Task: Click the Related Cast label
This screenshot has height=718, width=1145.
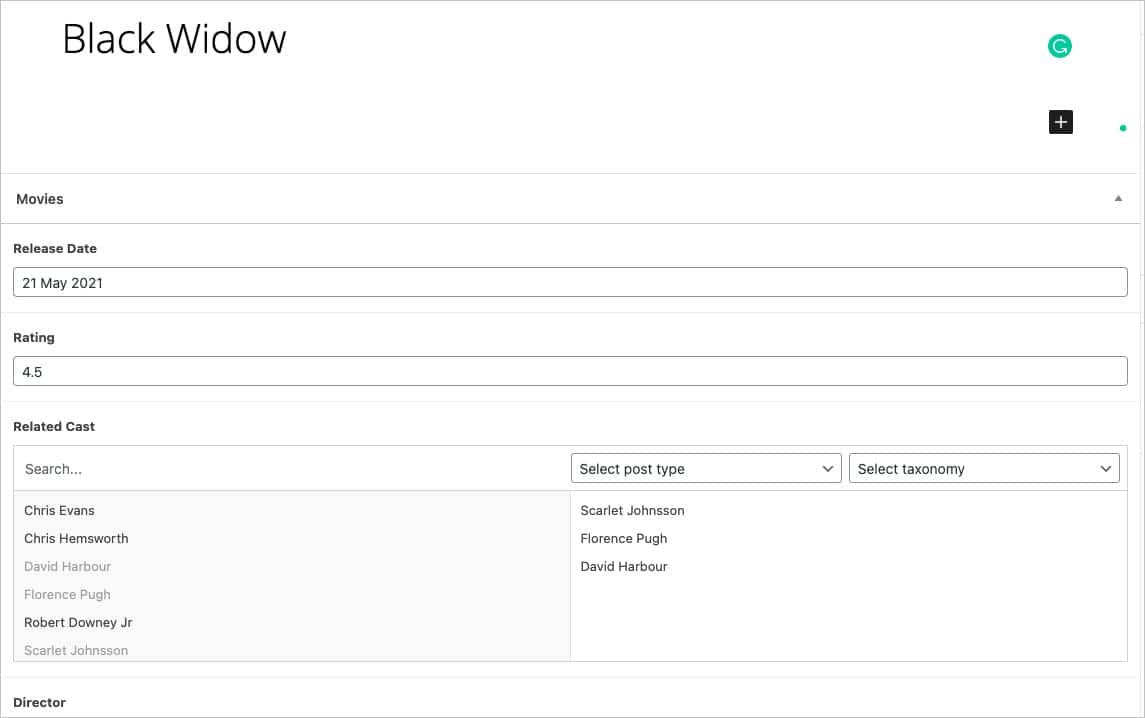Action: [54, 427]
